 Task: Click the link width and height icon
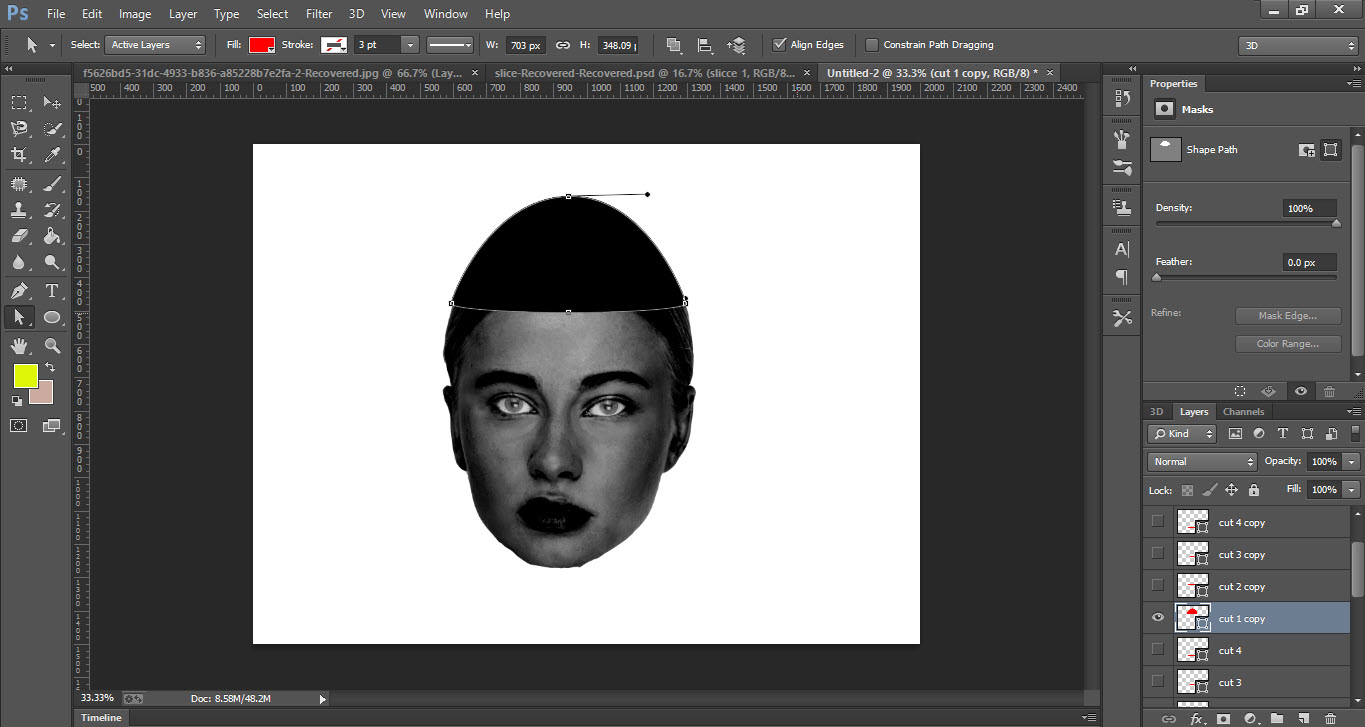[x=563, y=45]
